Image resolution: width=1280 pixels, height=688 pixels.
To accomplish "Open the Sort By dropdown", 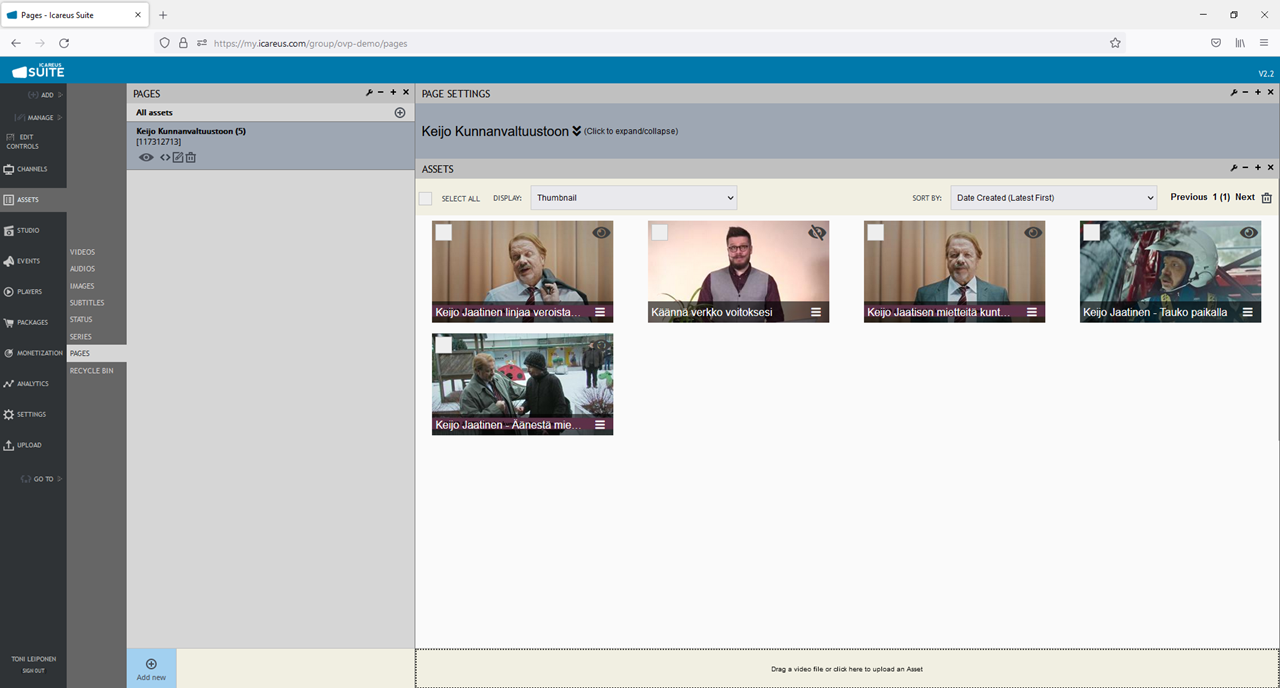I will click(1053, 198).
